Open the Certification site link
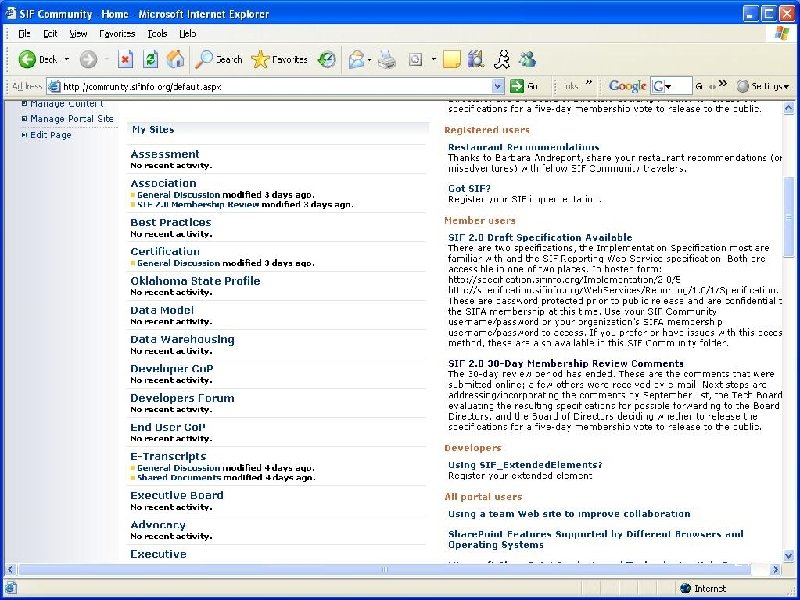Screen dimensions: 800x600 click(x=165, y=251)
